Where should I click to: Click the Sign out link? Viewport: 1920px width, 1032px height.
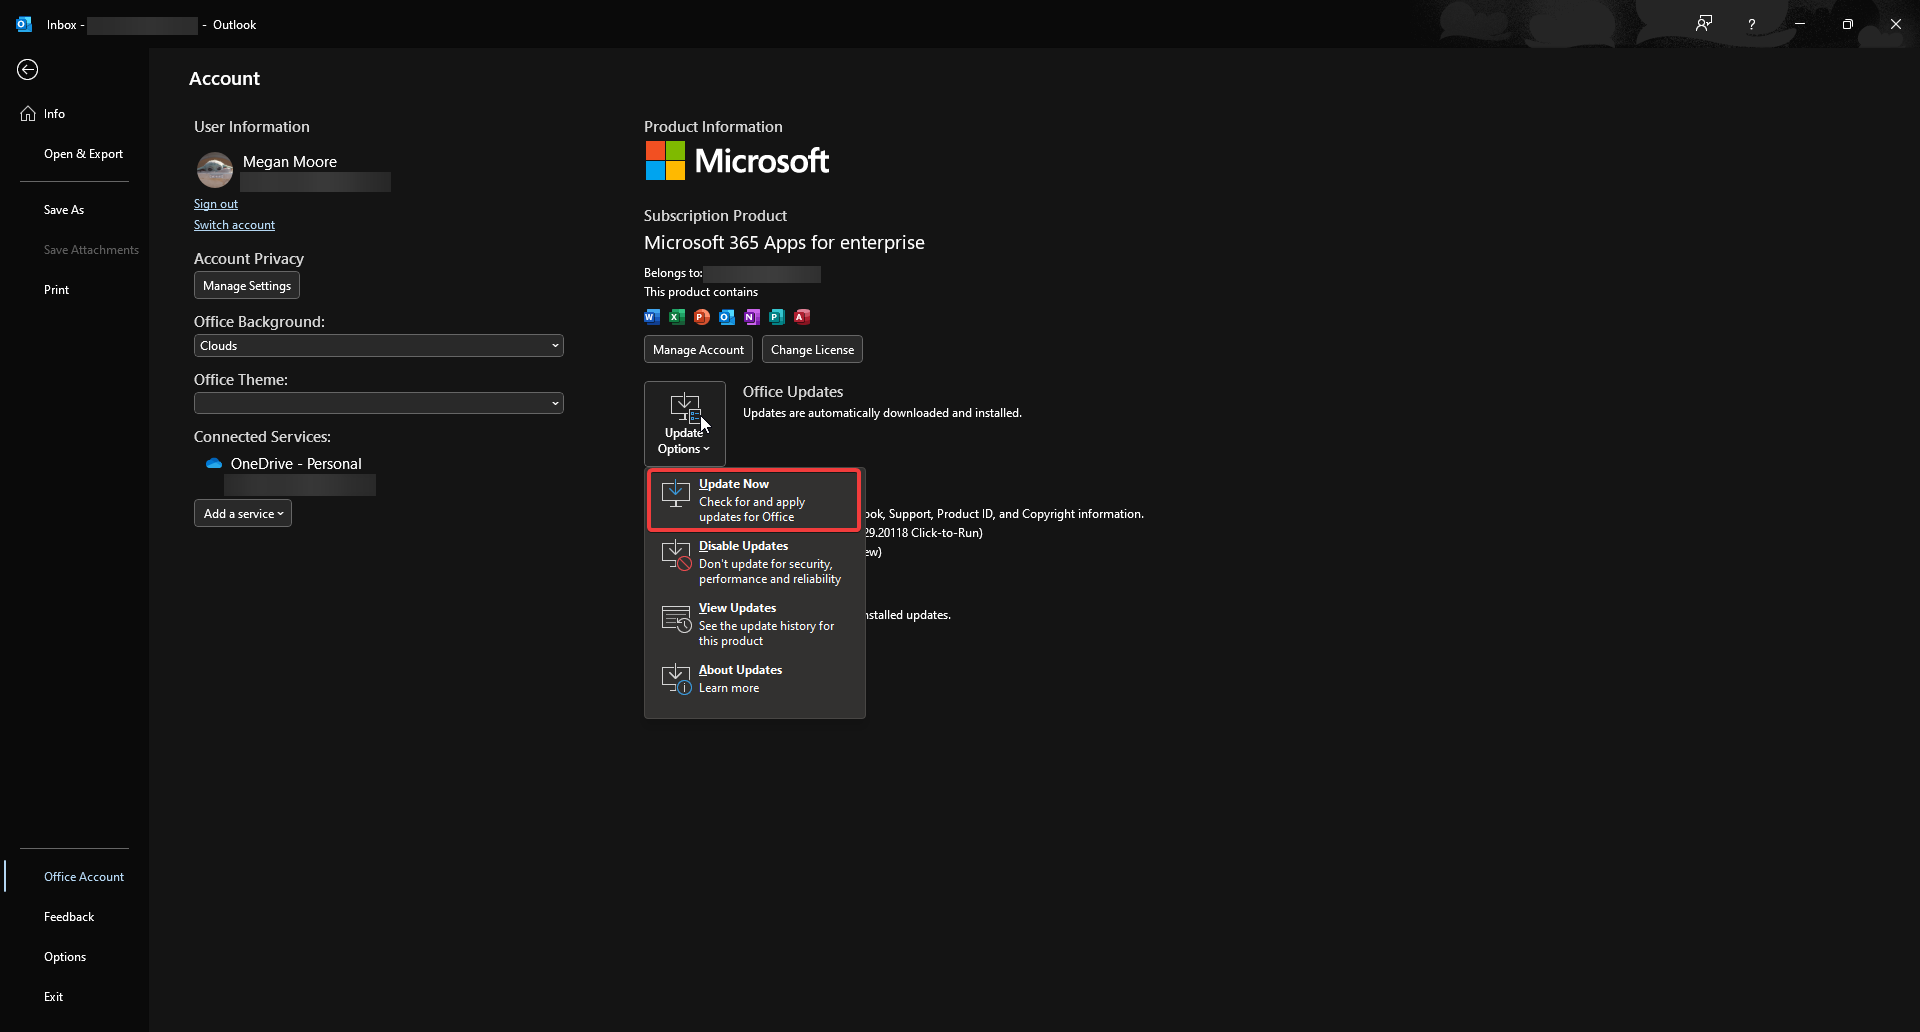point(216,204)
